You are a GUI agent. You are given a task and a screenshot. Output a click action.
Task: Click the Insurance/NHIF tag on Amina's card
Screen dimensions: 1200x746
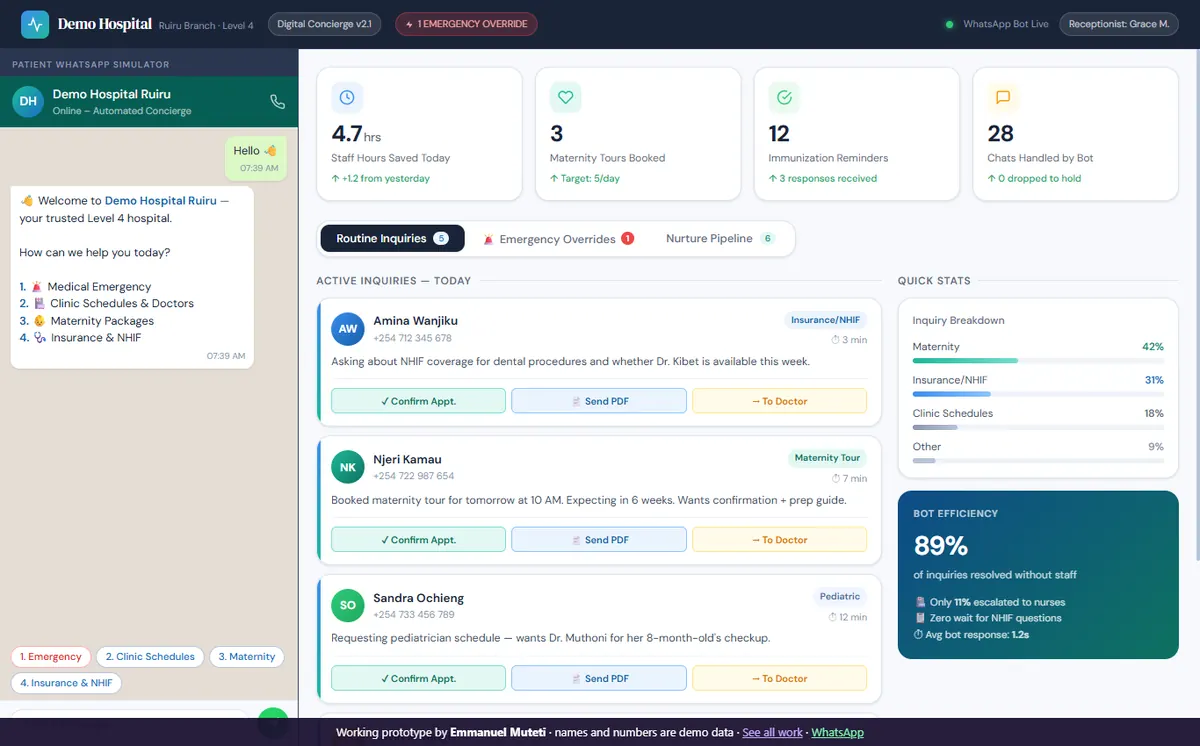[825, 320]
